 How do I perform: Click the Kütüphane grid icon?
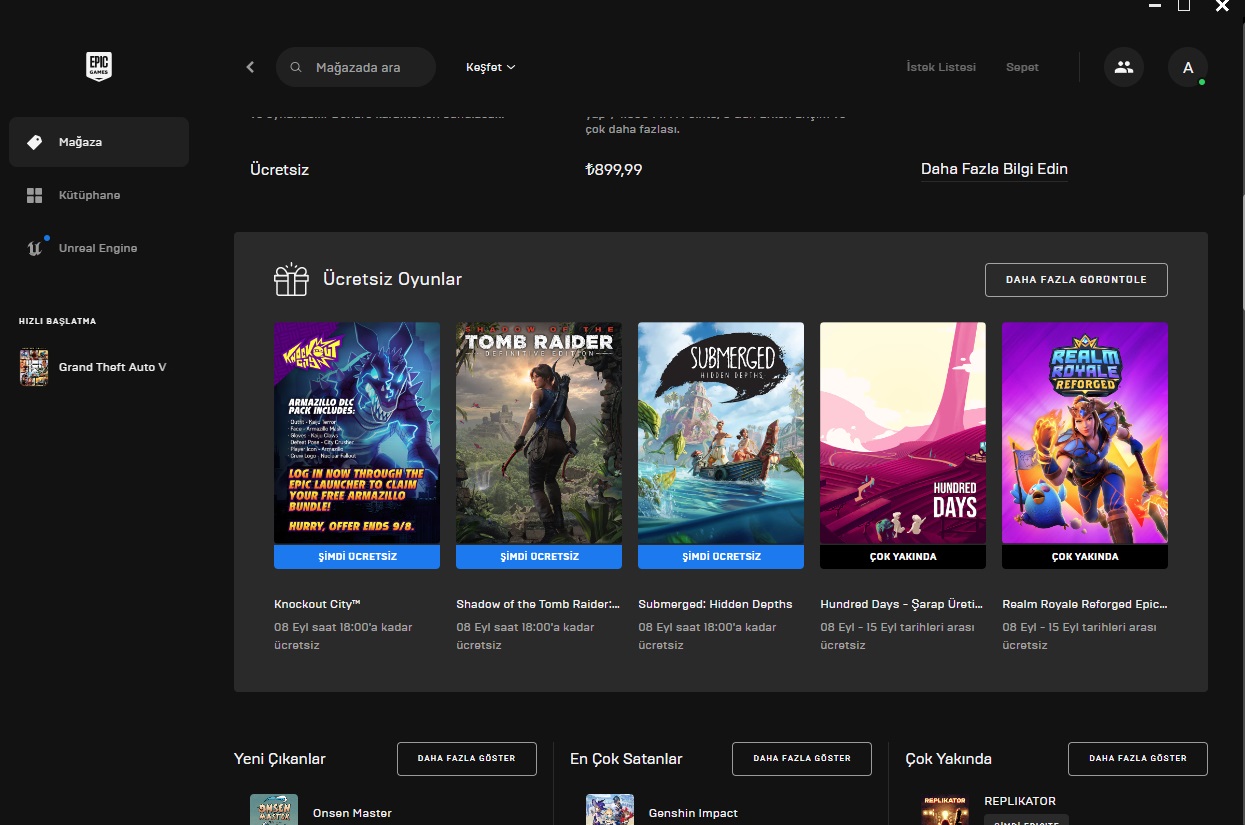(35, 195)
